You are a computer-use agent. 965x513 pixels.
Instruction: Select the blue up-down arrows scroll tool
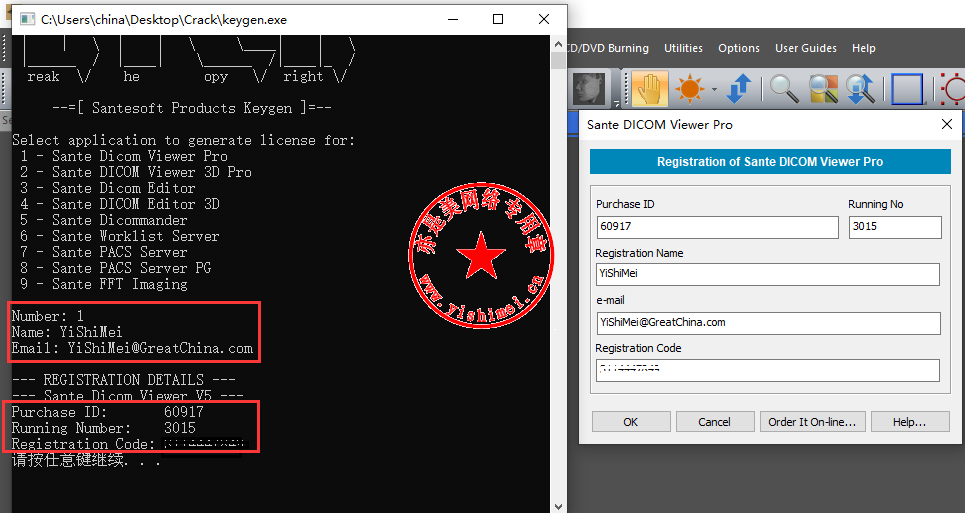click(739, 89)
